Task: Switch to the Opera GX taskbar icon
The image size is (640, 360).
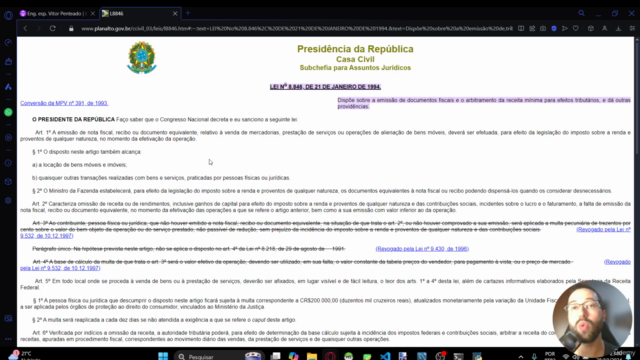Action: coord(330,356)
